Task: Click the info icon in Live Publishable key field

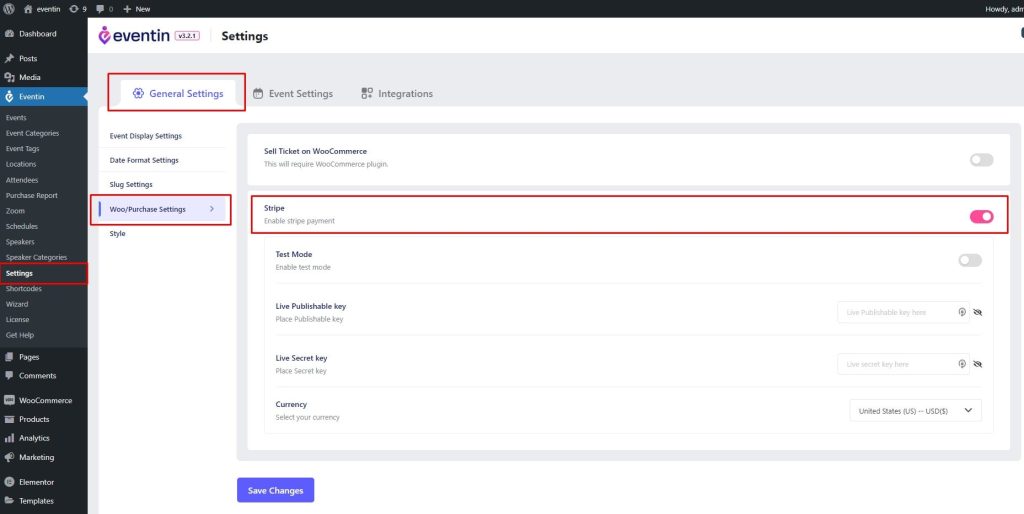Action: tap(962, 312)
